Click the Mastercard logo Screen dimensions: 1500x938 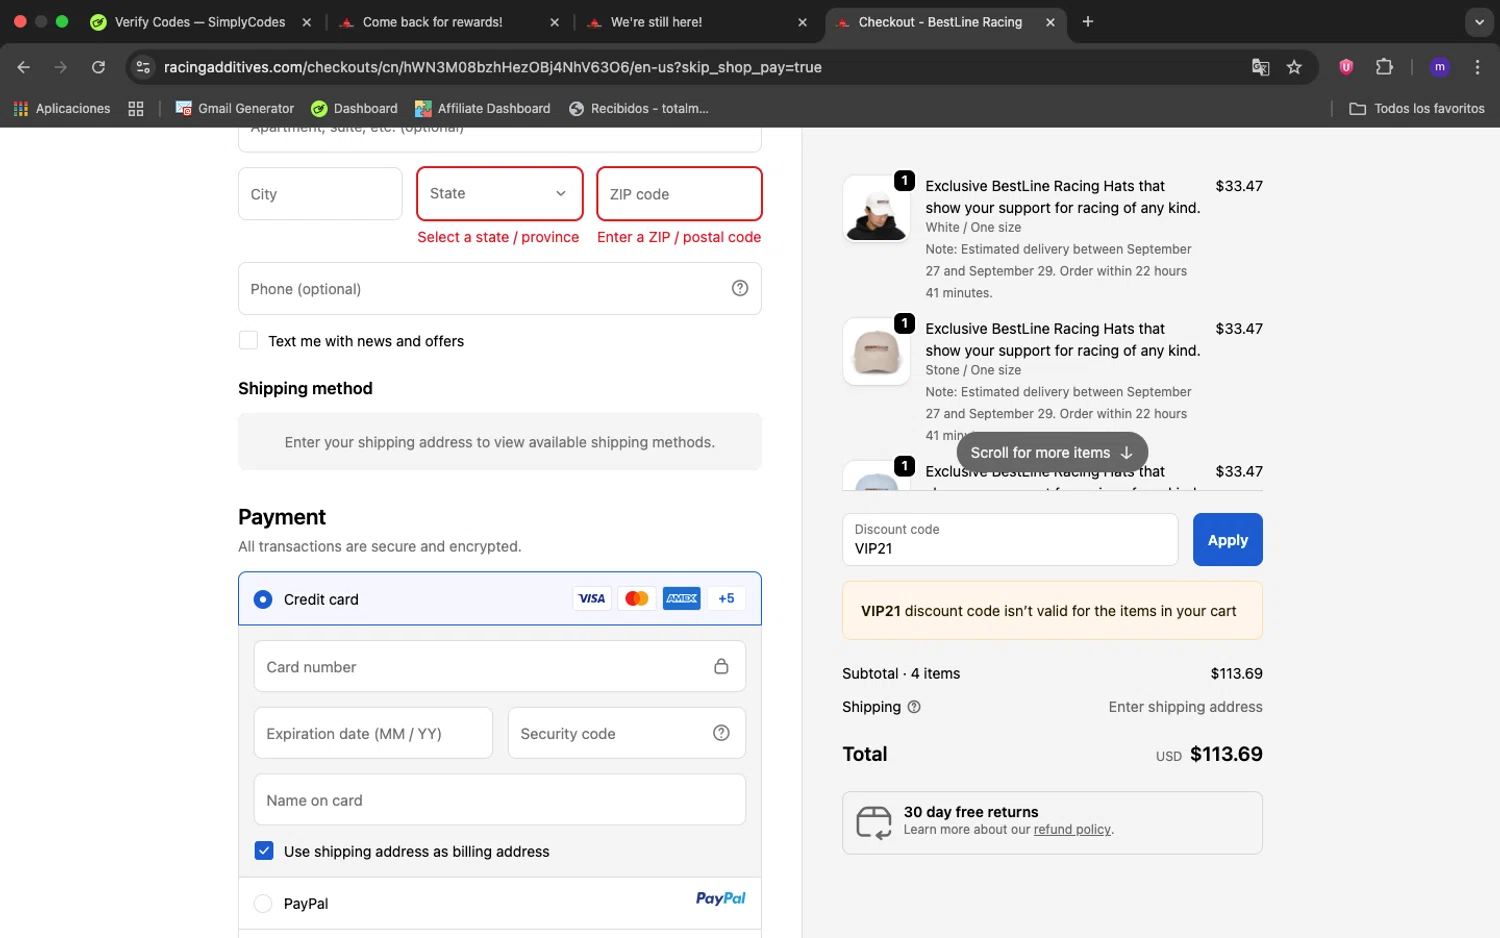coord(636,598)
